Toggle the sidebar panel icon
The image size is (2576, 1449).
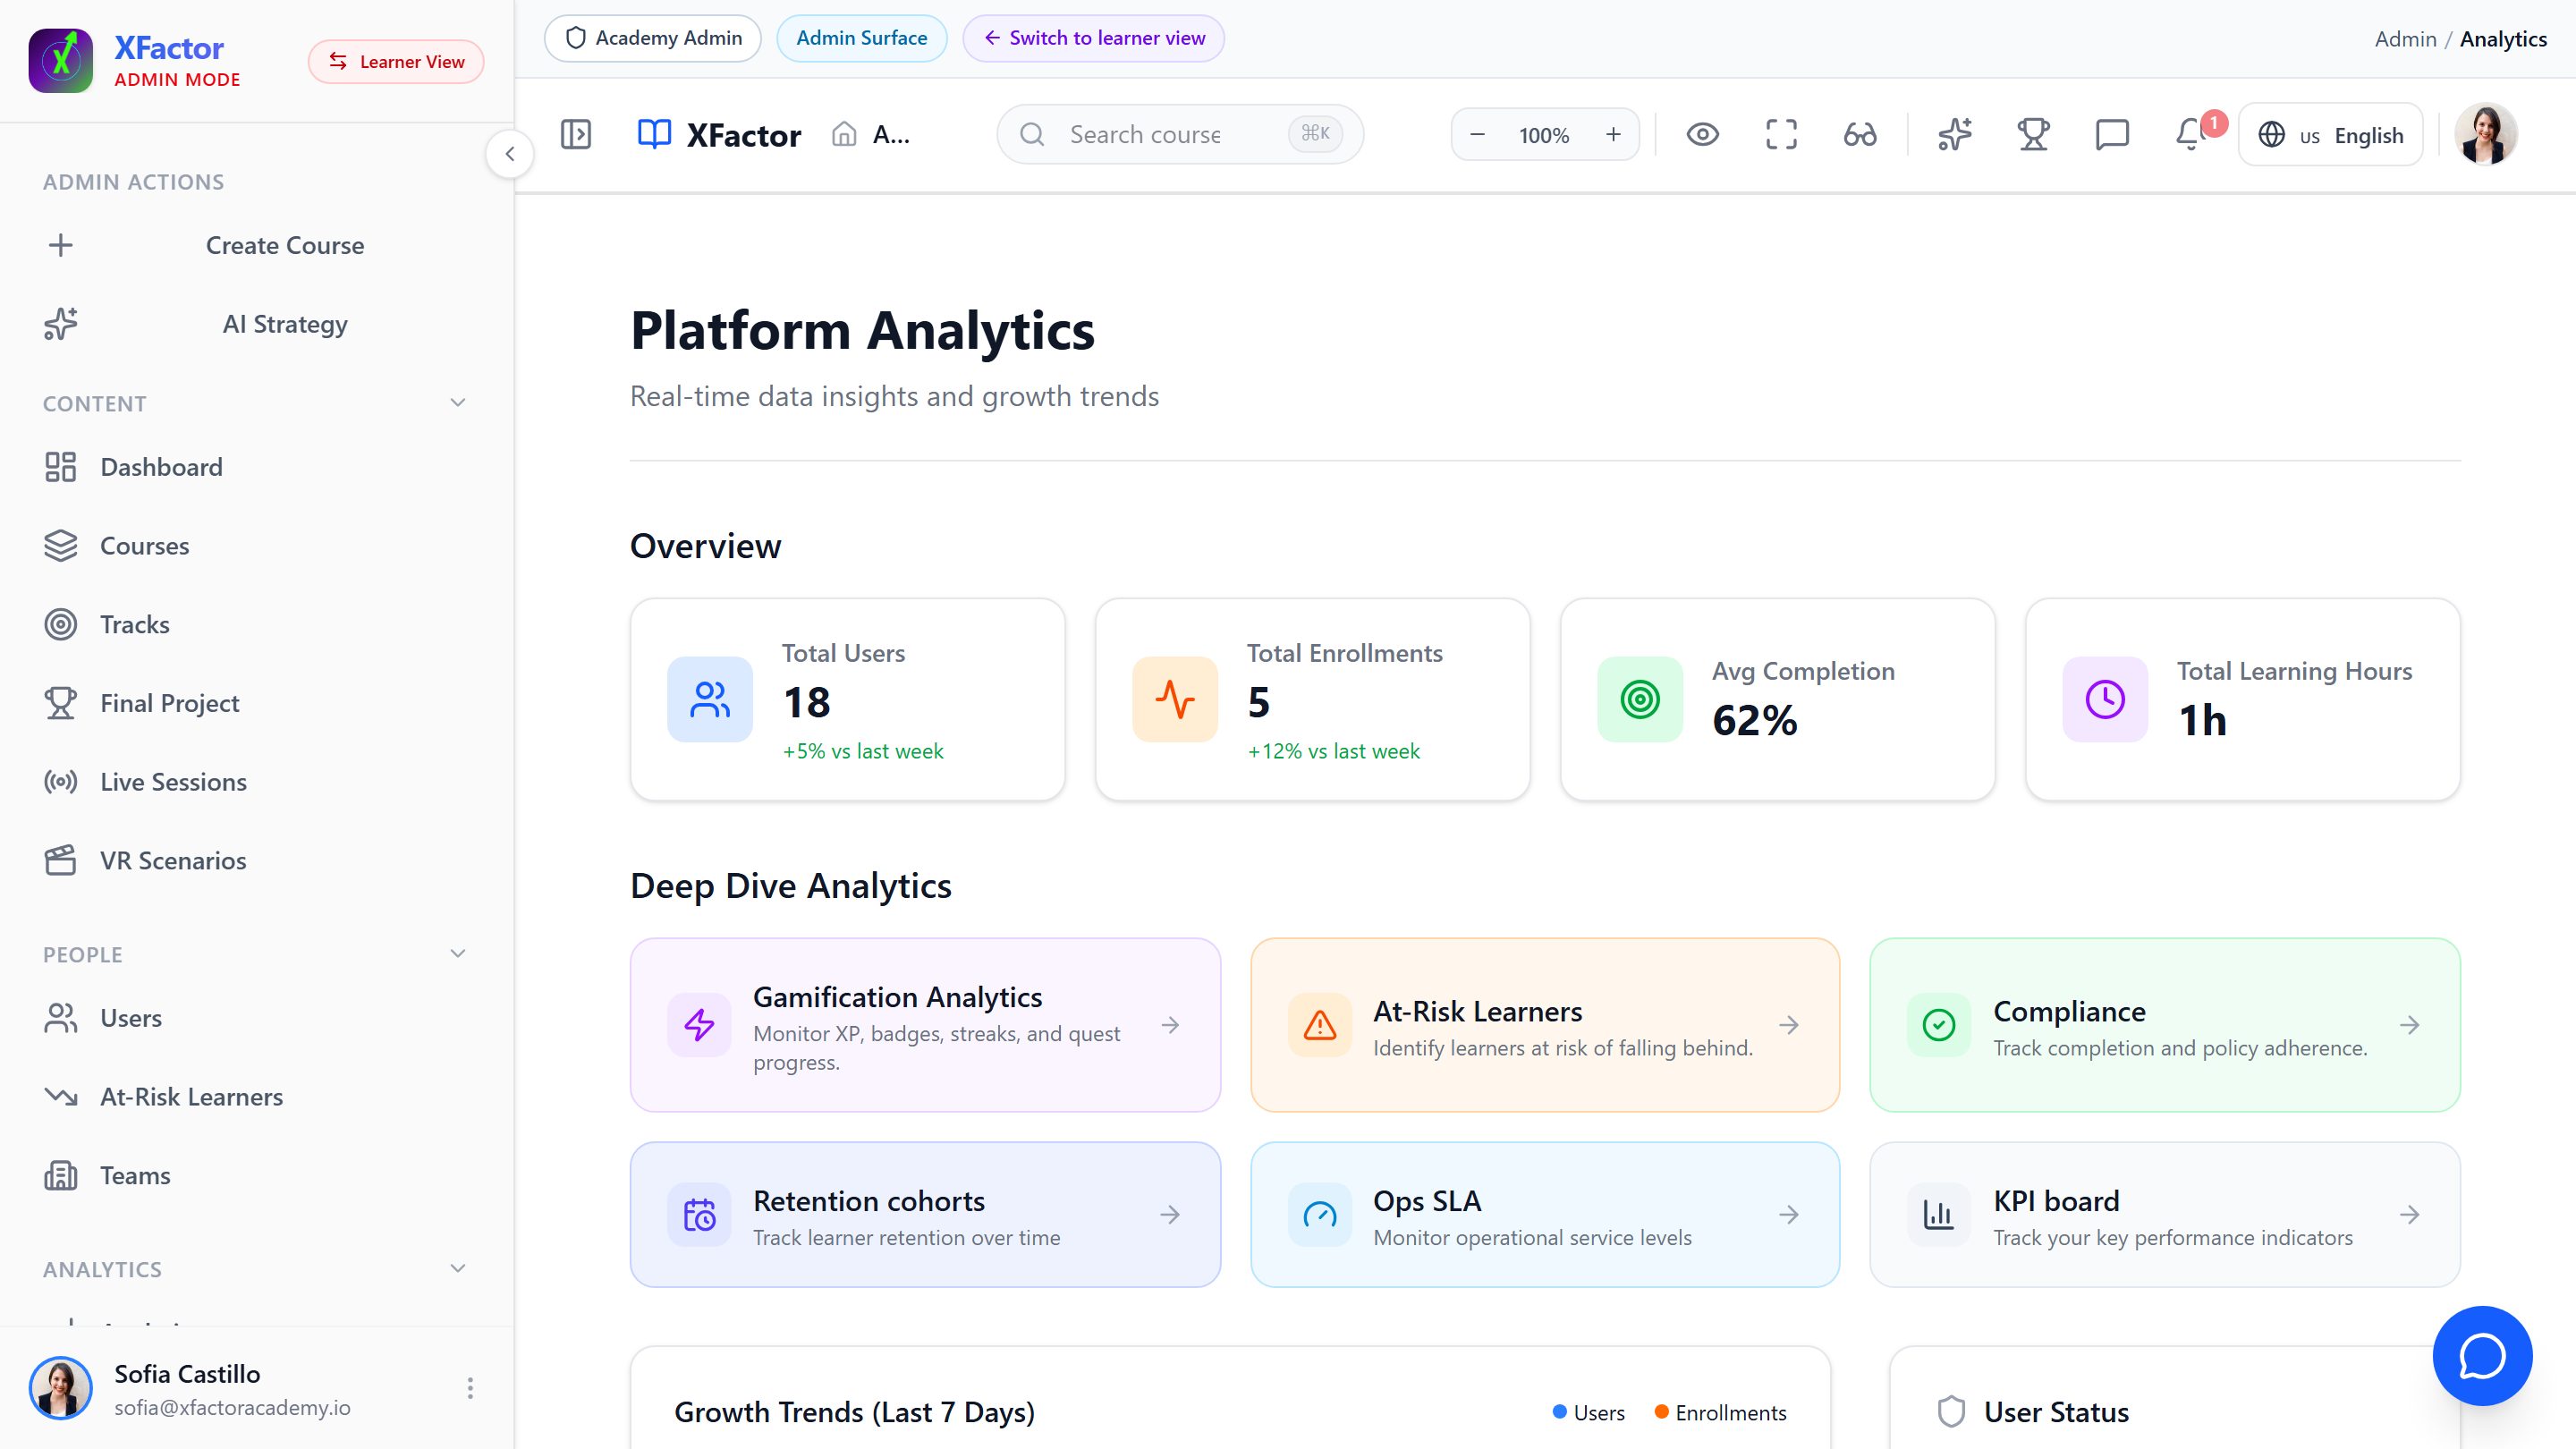coord(576,134)
